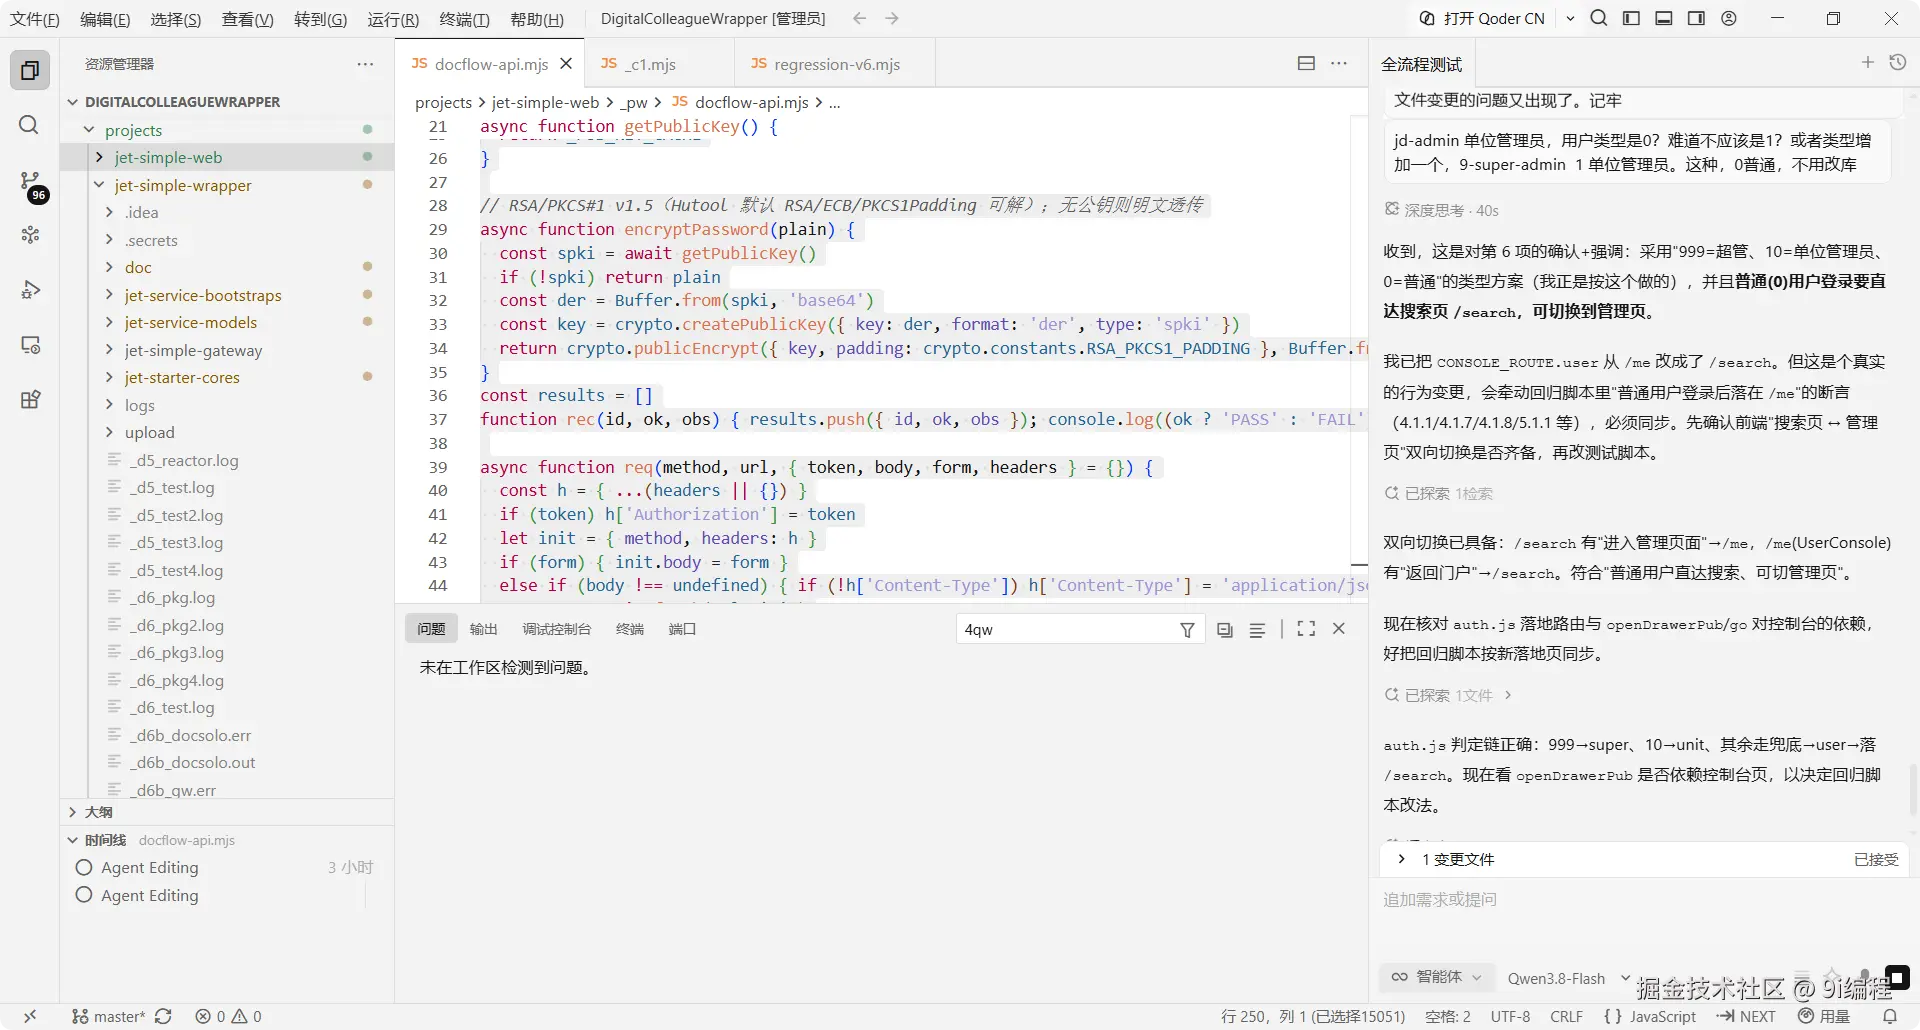Open the 智能体 agent mode dropdown
The width and height of the screenshot is (1920, 1030).
click(x=1437, y=977)
